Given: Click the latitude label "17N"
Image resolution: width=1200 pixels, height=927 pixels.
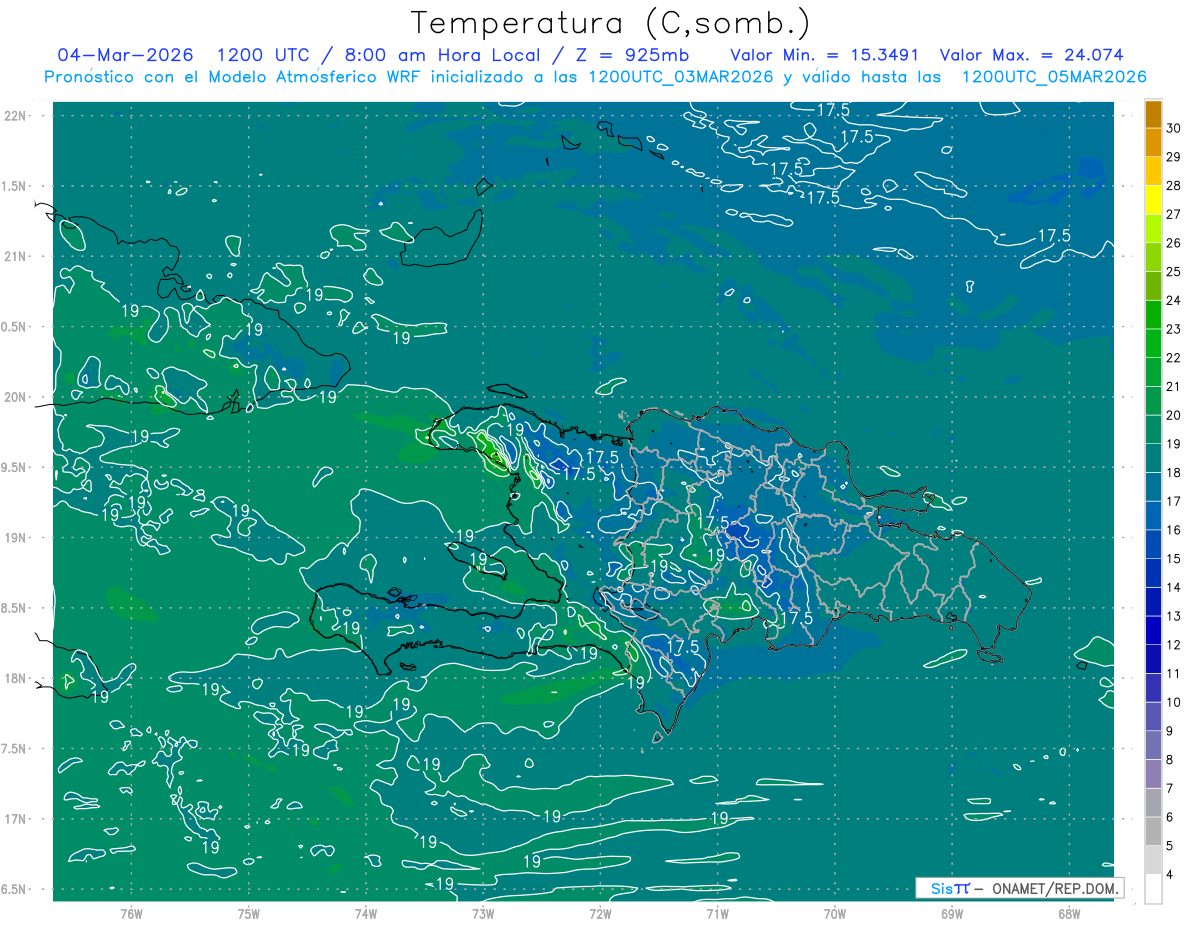Looking at the screenshot, I should 15,820.
